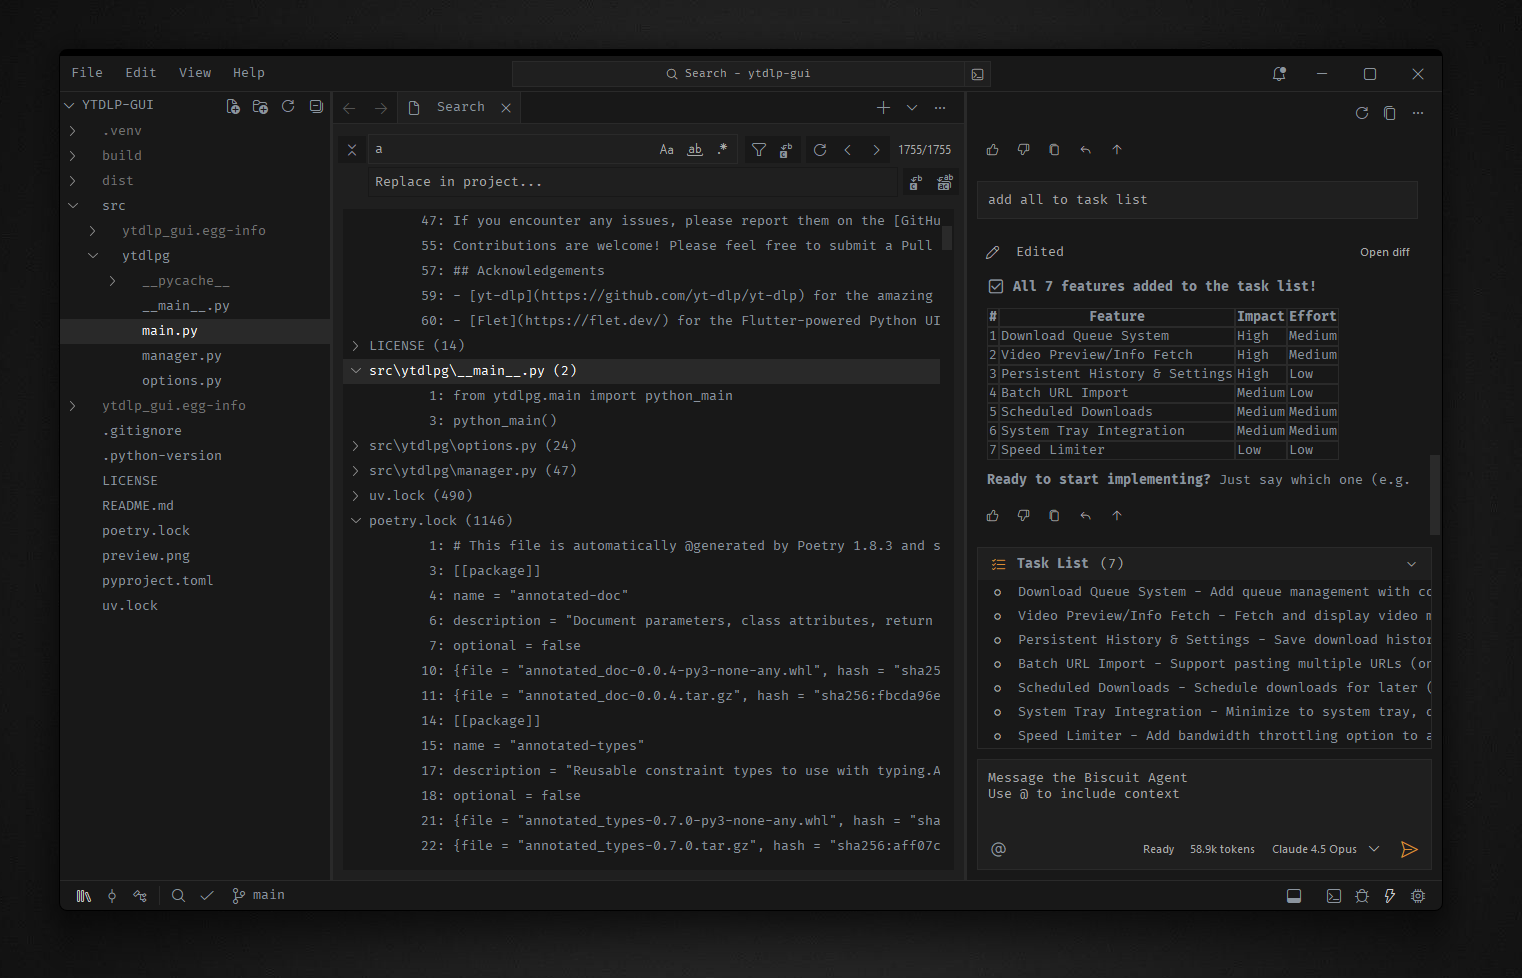The image size is (1522, 978).
Task: Click the New File icon in YTDLP-GUI explorer
Action: click(x=233, y=106)
